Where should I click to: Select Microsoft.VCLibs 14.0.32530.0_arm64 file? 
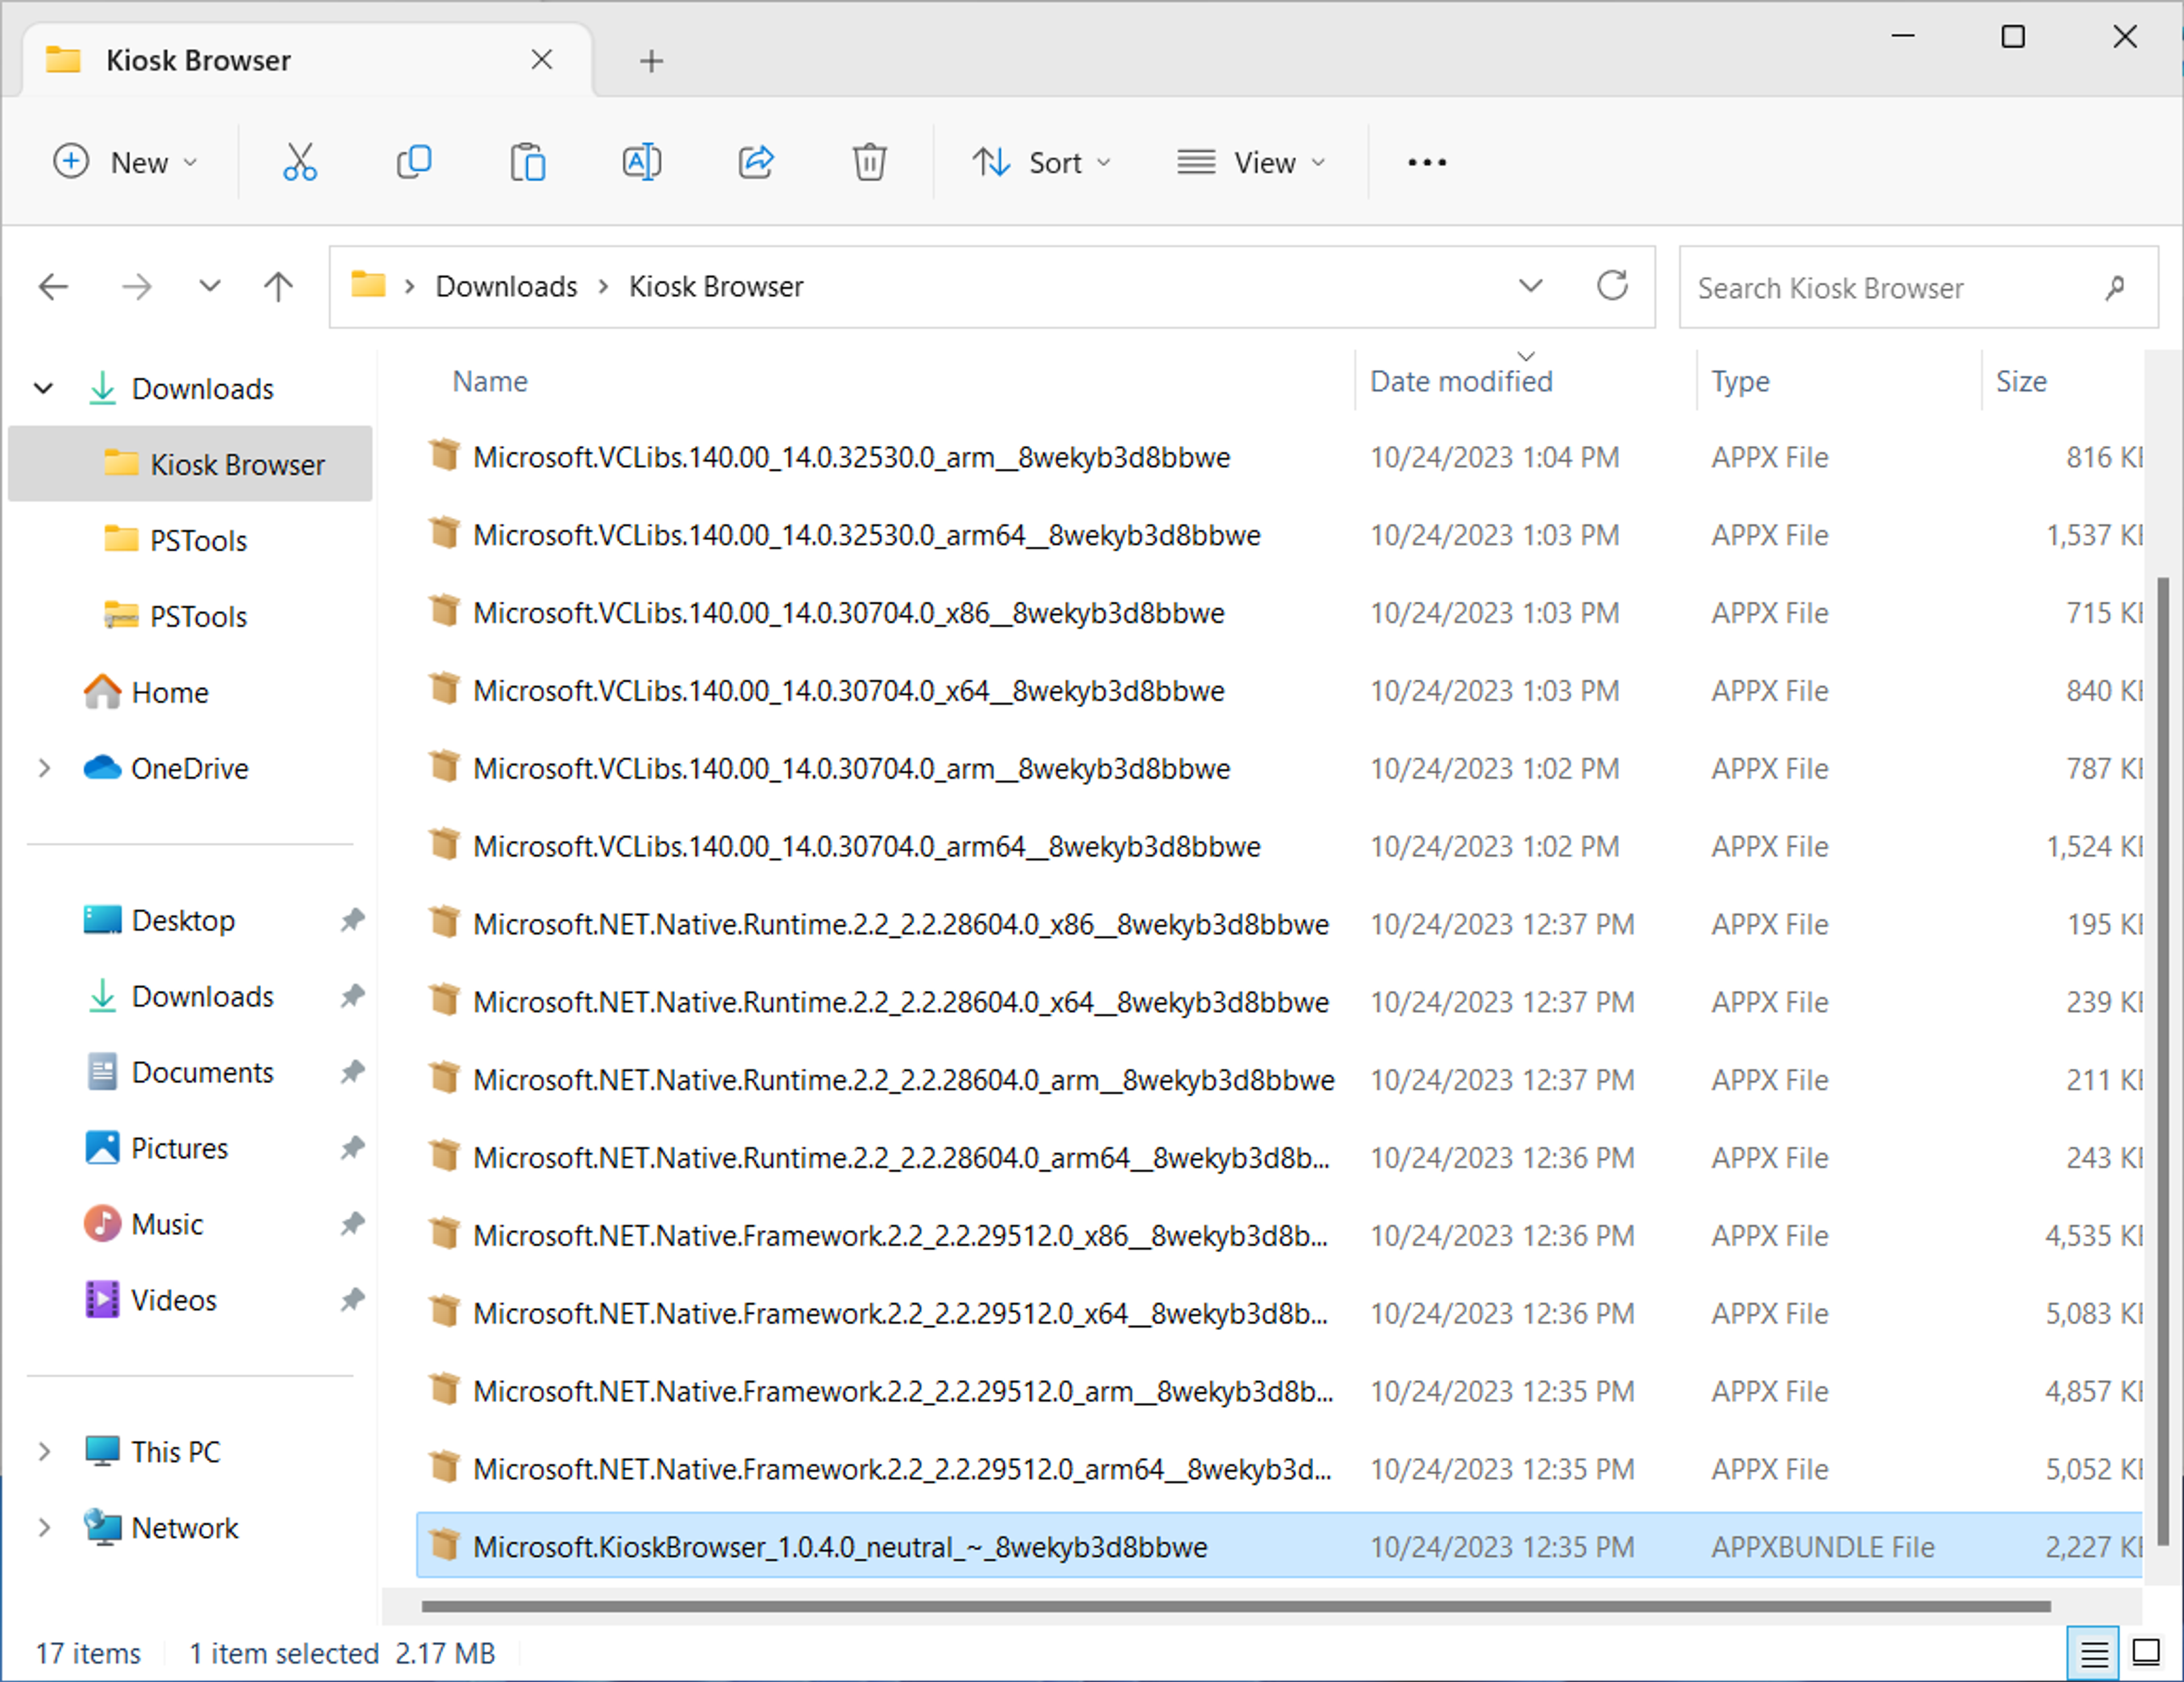pos(1279,535)
